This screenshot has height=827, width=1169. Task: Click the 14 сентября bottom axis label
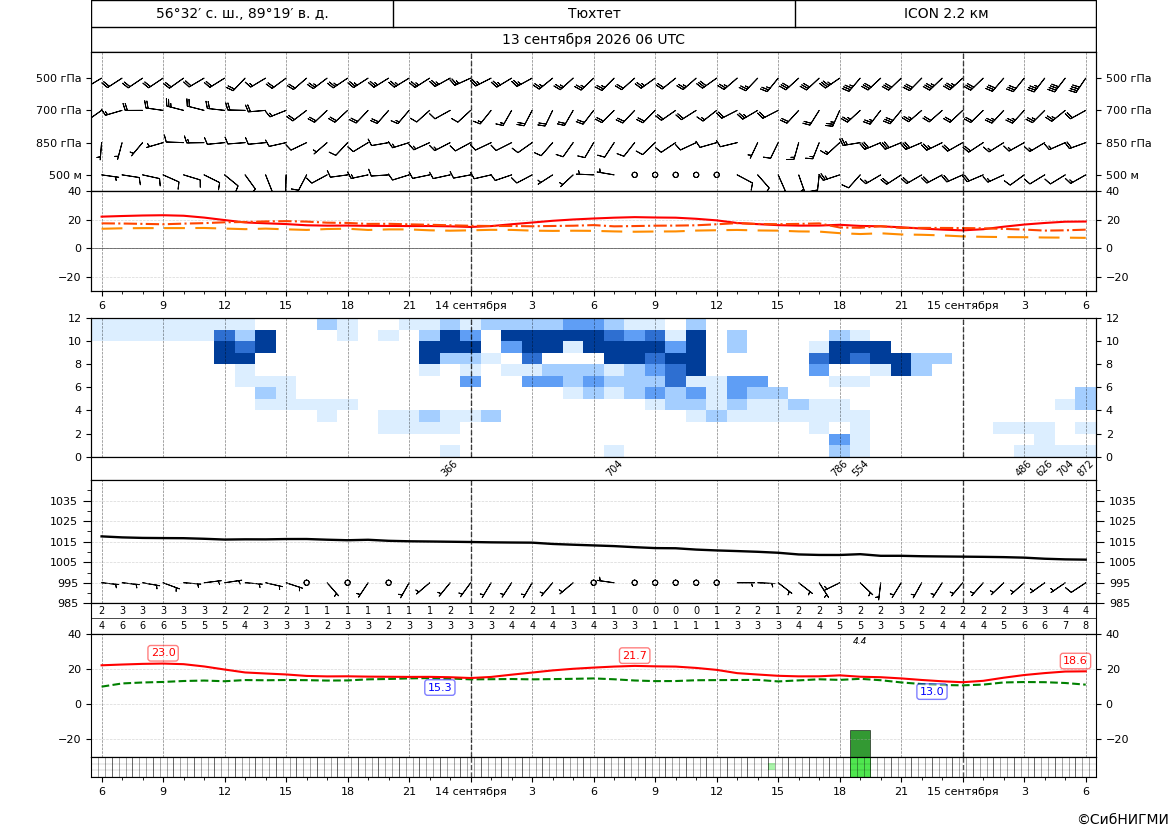coord(470,791)
